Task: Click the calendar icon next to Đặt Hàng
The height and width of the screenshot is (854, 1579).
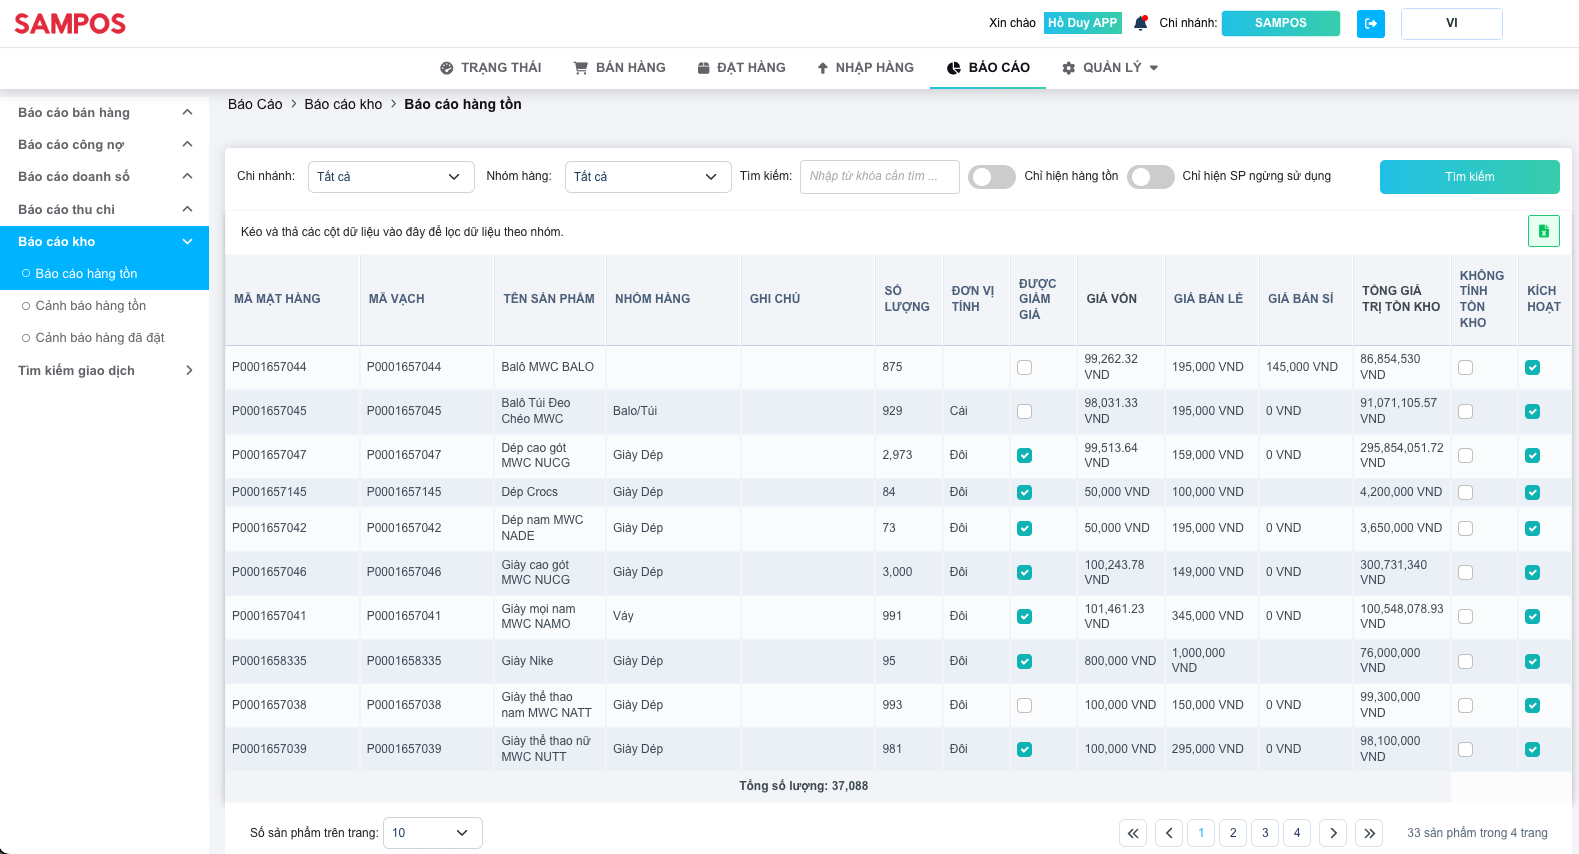Action: tap(703, 68)
